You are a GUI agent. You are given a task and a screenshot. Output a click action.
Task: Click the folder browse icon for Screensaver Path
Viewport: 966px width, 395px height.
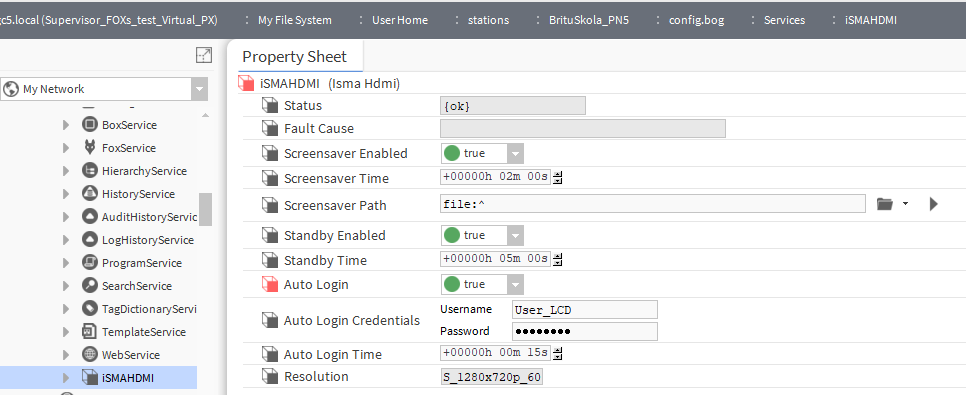(x=885, y=204)
